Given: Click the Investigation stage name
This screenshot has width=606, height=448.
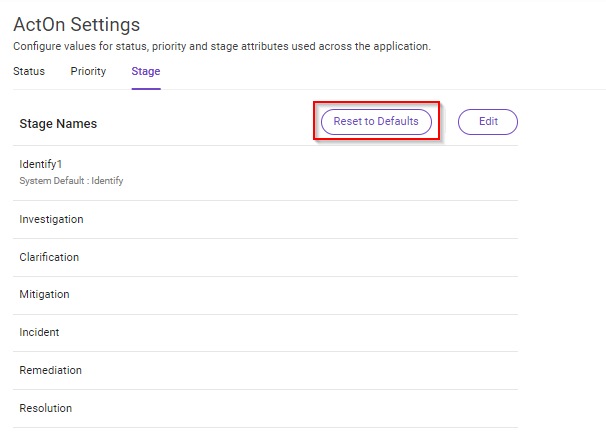Looking at the screenshot, I should [x=51, y=219].
